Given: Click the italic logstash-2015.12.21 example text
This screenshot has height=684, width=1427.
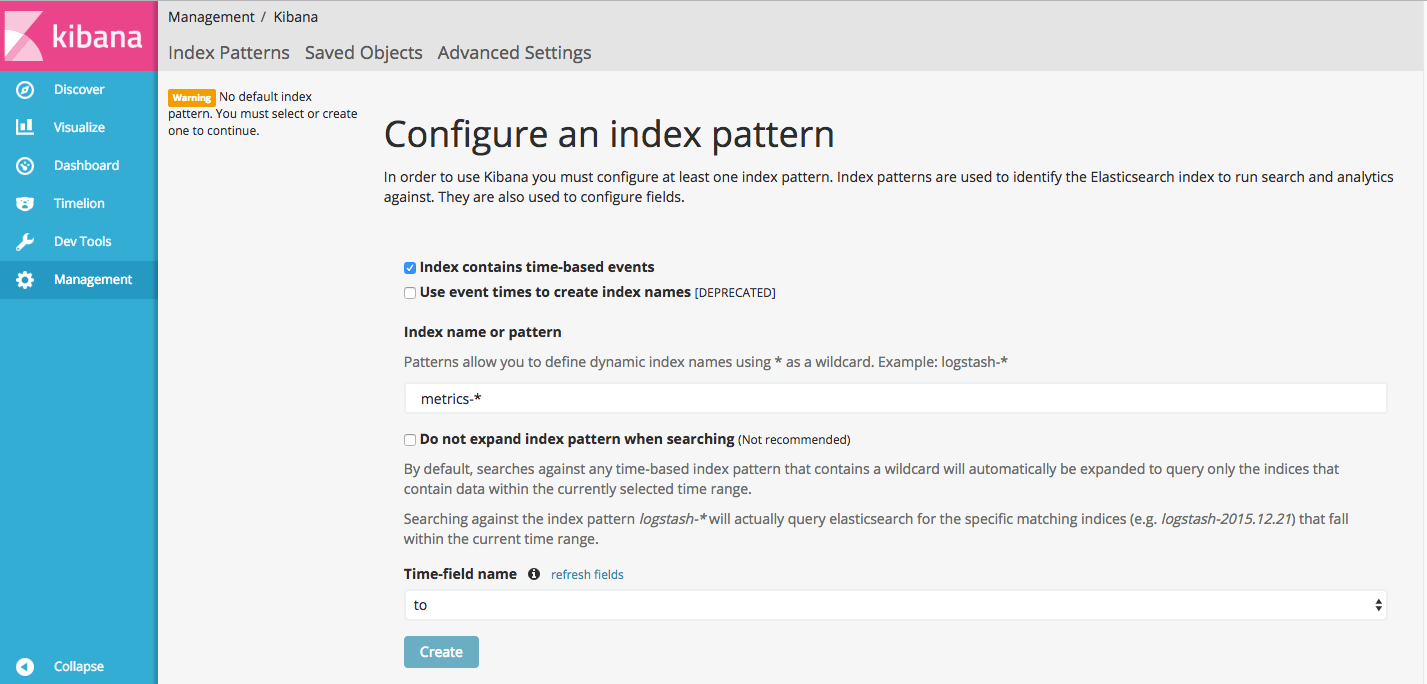Looking at the screenshot, I should 1225,520.
